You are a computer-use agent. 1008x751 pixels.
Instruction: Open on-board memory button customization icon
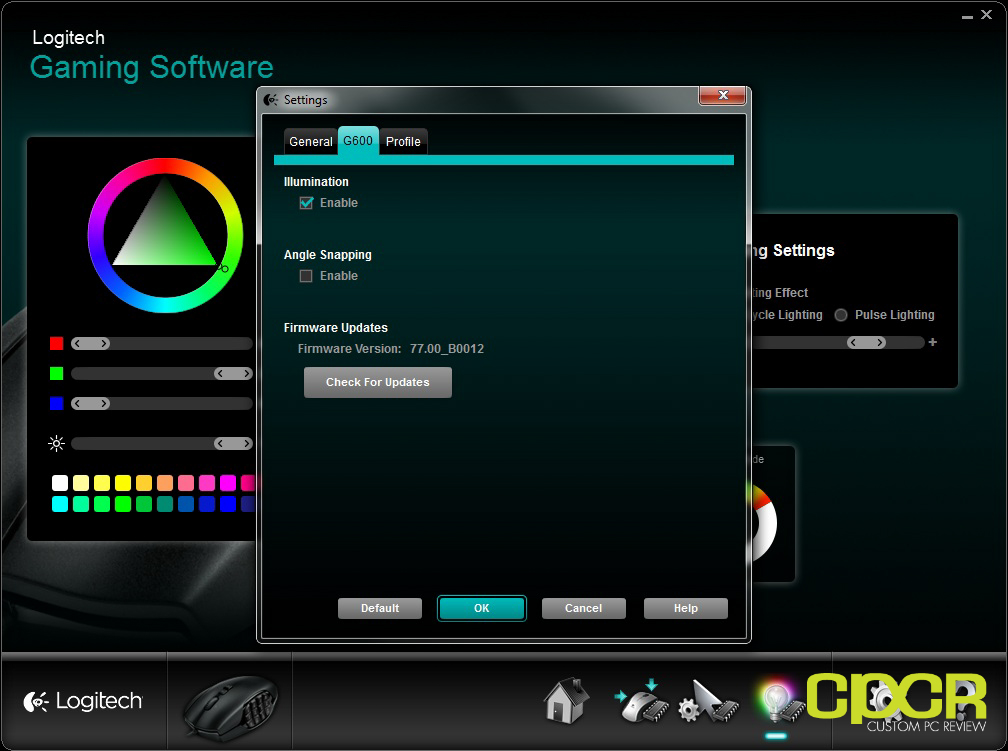click(x=641, y=701)
